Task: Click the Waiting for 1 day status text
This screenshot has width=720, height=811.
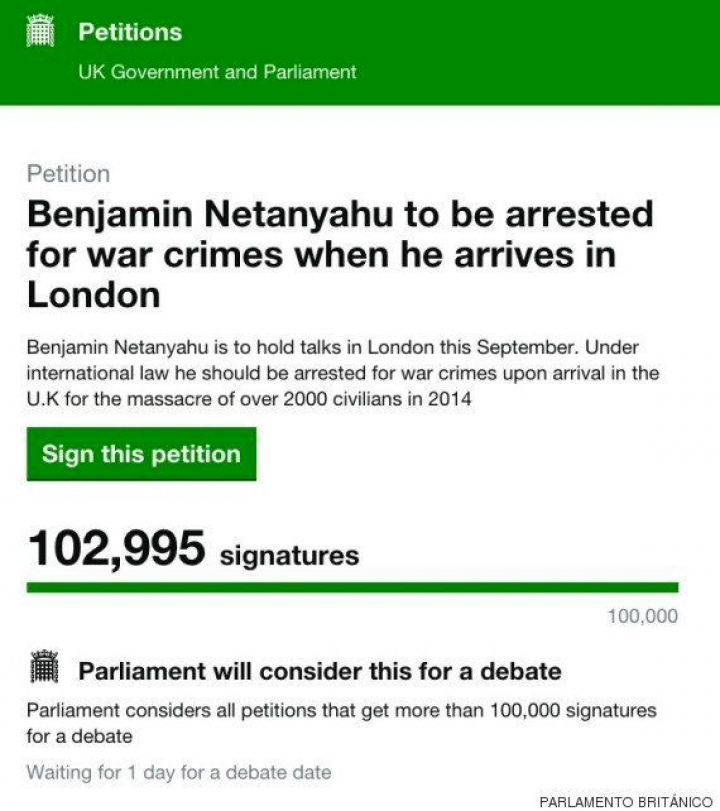Action: click(178, 772)
